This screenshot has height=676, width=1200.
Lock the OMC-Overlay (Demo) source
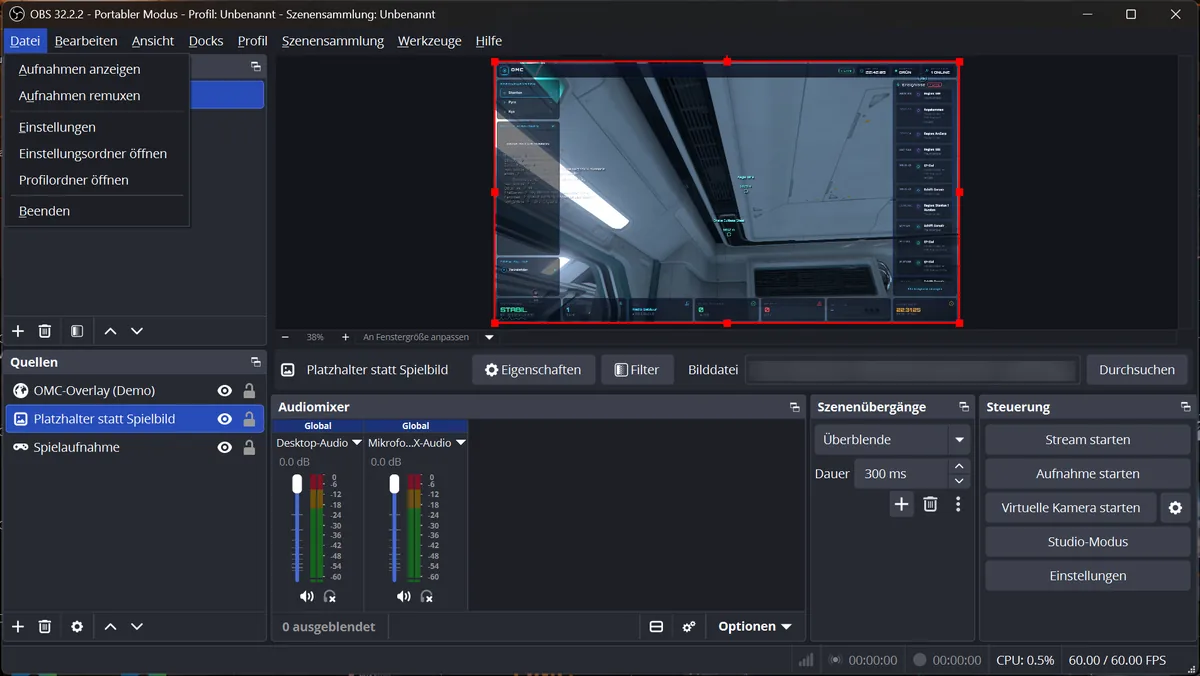coord(249,391)
